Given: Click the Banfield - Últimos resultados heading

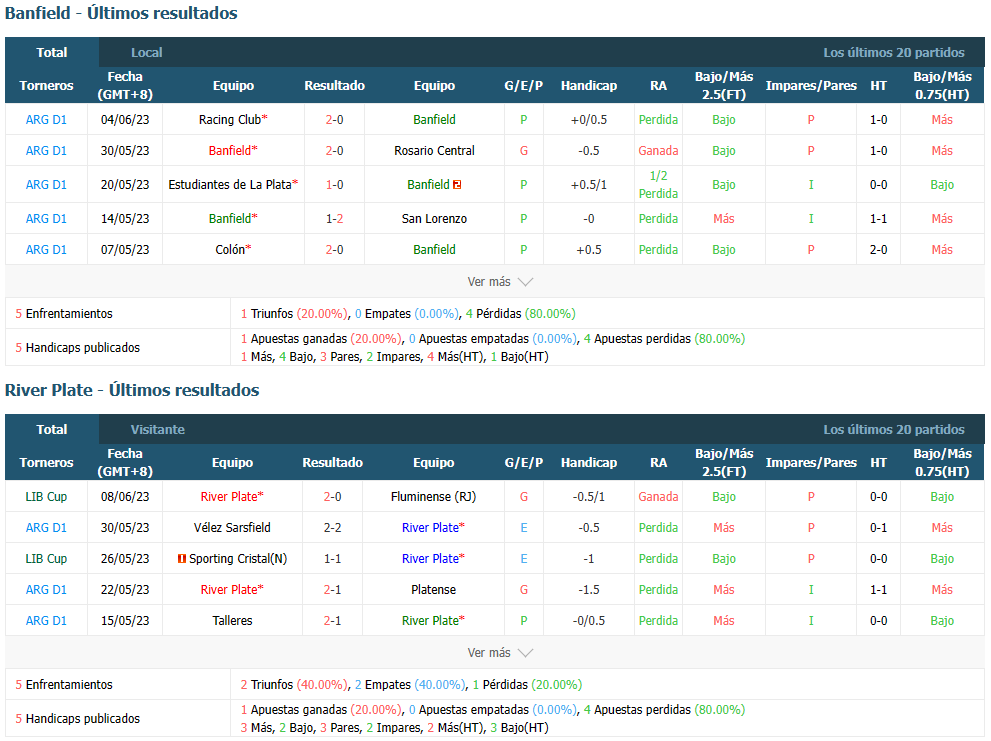Looking at the screenshot, I should click(121, 13).
